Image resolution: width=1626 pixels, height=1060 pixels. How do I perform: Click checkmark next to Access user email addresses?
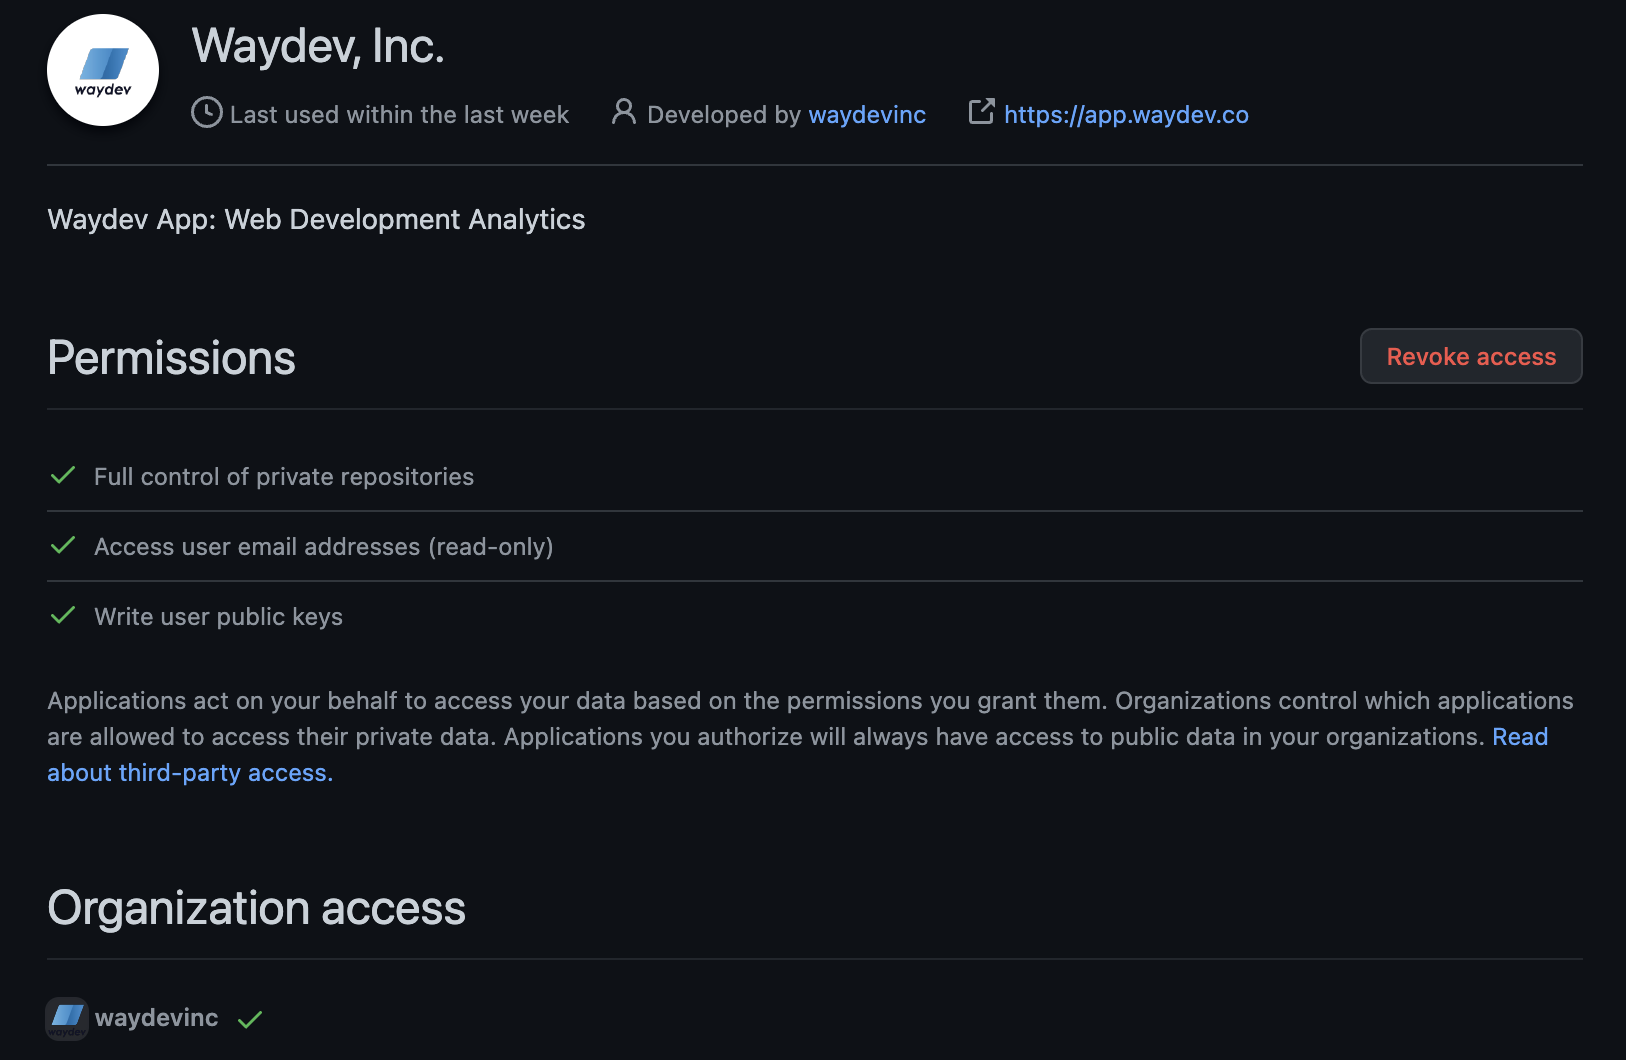tap(63, 546)
